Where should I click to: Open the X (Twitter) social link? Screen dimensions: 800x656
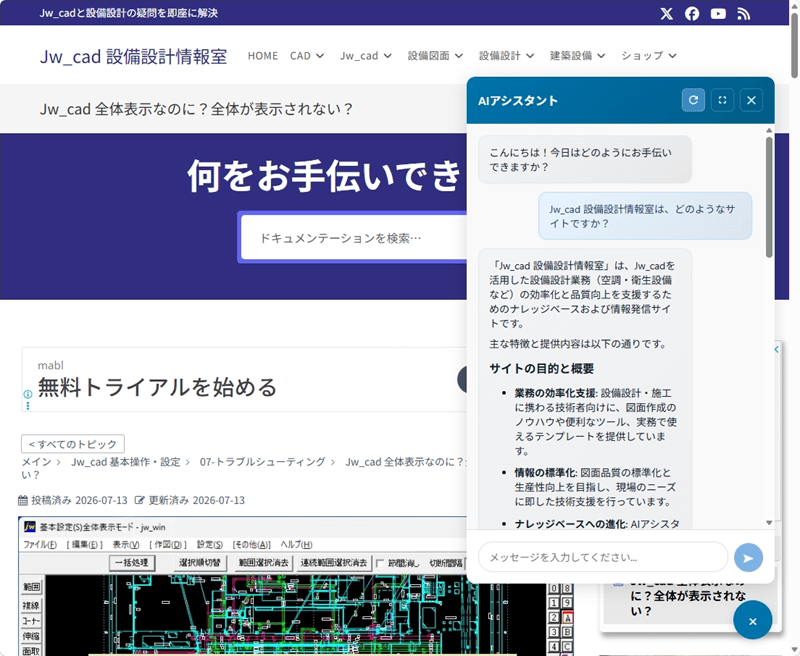666,14
